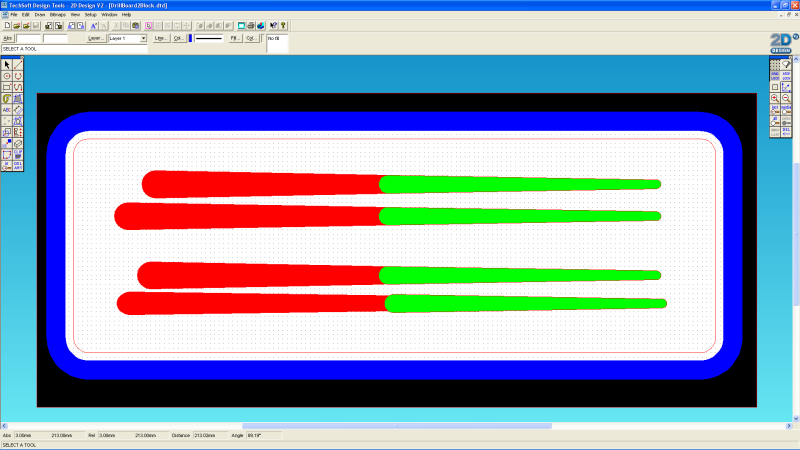Open the File menu
800x450 pixels.
click(x=14, y=15)
